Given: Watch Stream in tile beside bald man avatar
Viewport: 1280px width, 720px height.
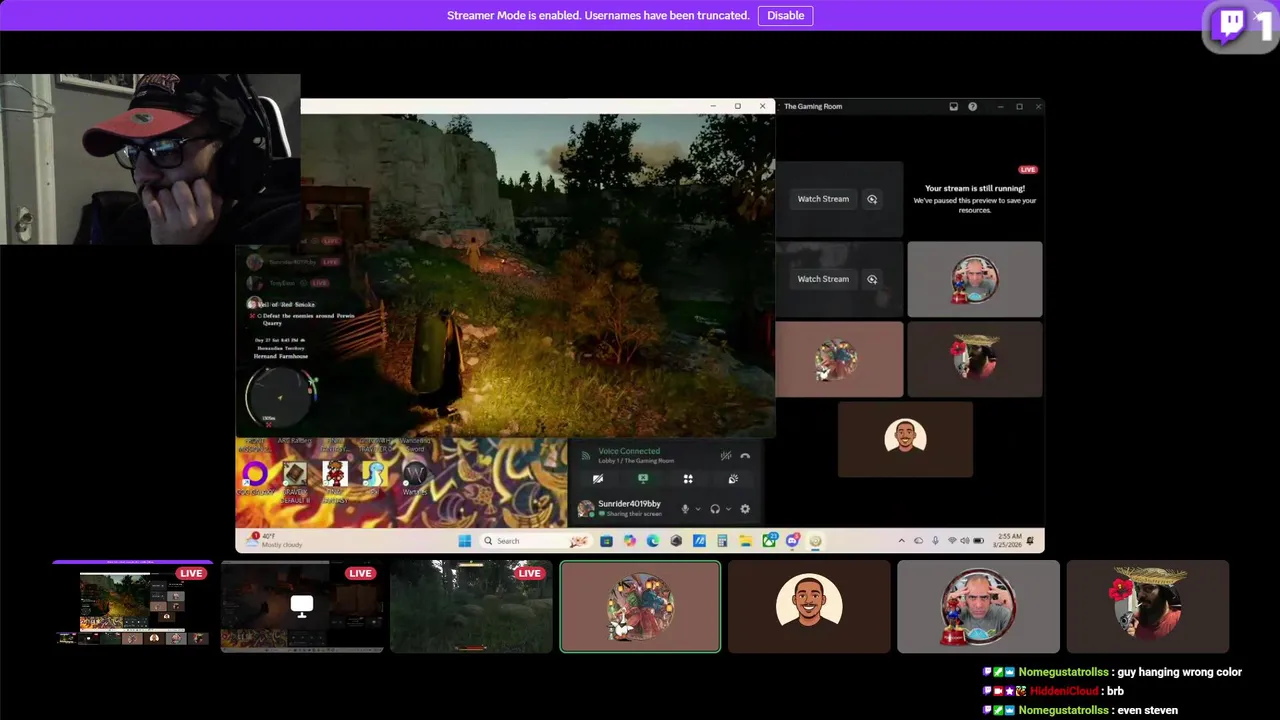Looking at the screenshot, I should (x=823, y=279).
